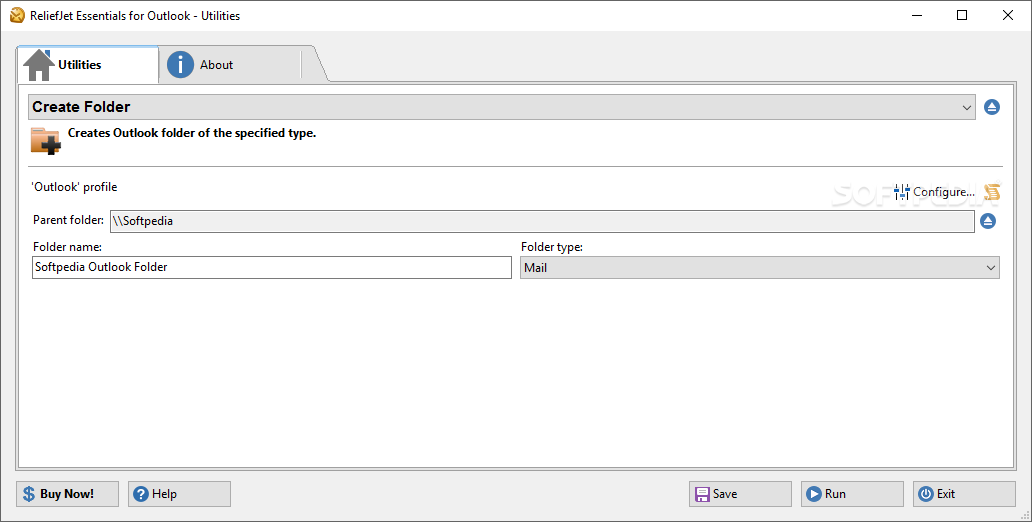Click the blue eject icon beside Parent folder

pos(988,221)
